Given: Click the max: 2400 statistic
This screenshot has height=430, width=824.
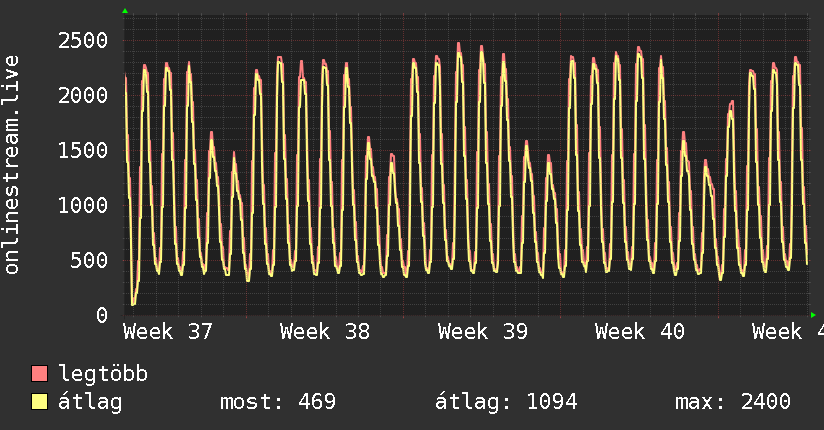Looking at the screenshot, I should tap(733, 402).
